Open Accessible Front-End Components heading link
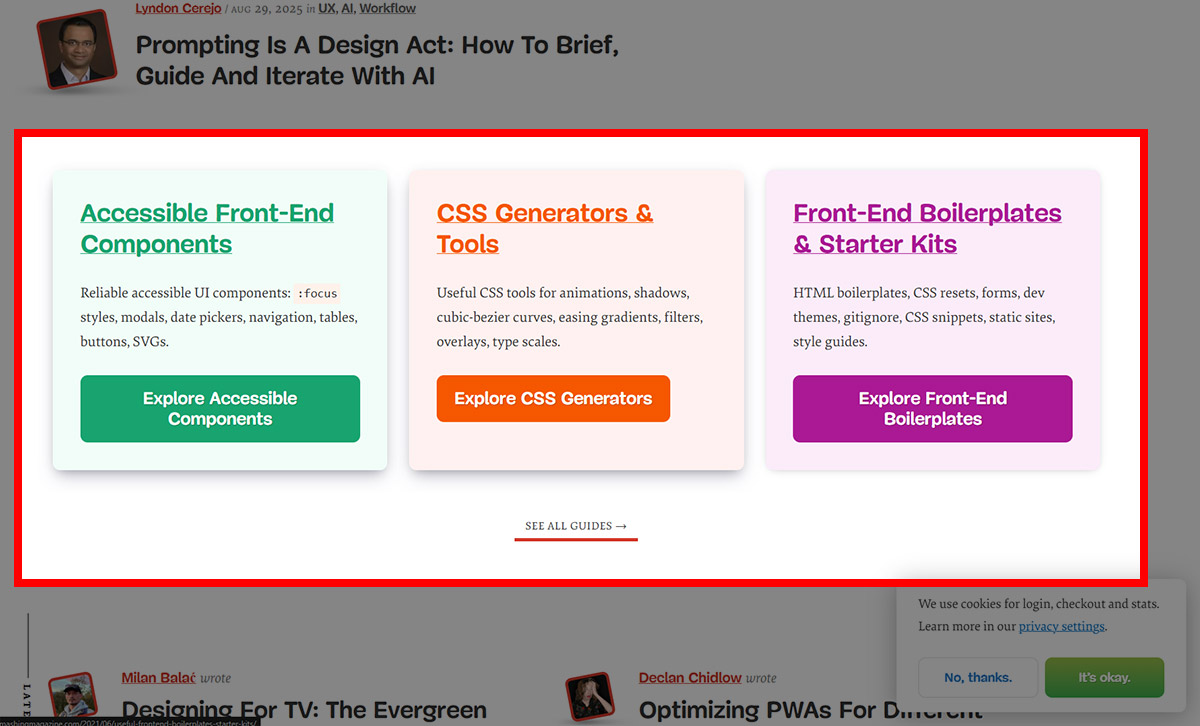The width and height of the screenshot is (1200, 726). [x=207, y=228]
